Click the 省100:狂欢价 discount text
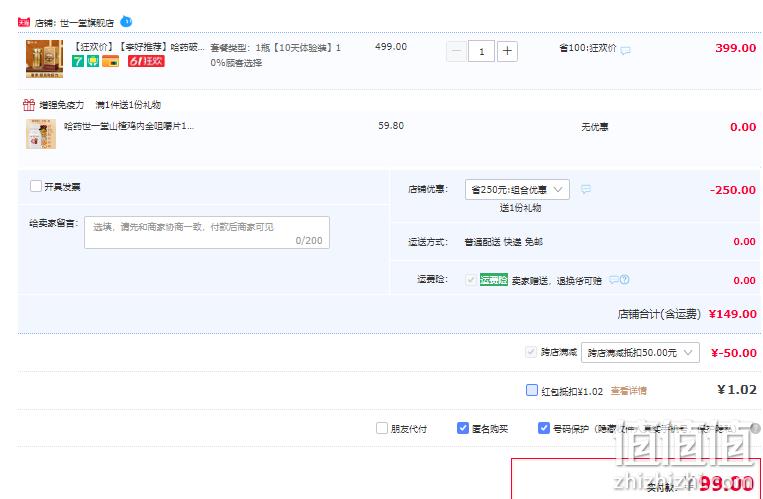This screenshot has height=499, width=763. point(587,48)
